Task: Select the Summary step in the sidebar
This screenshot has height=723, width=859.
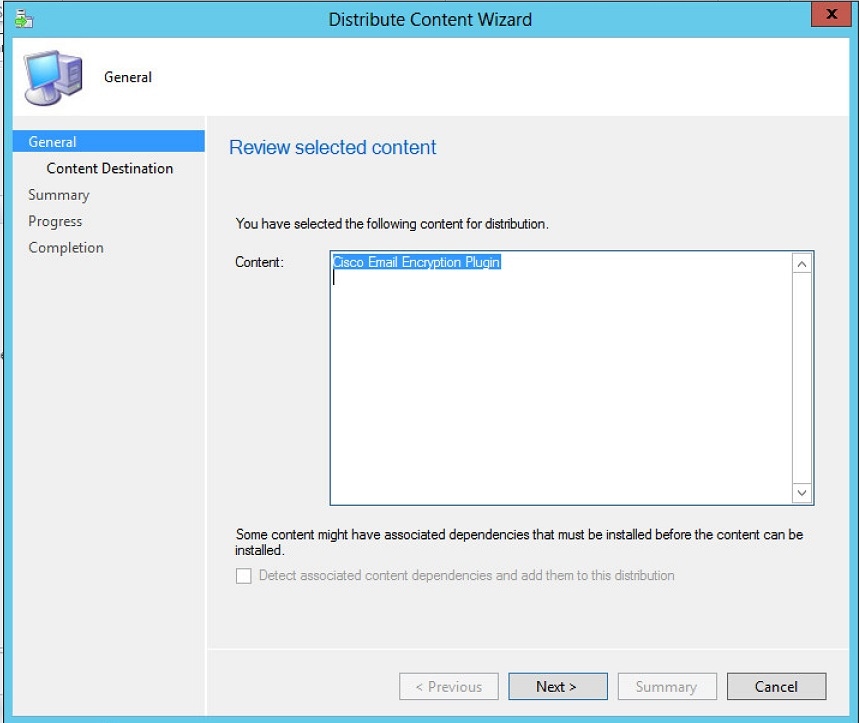Action: [x=58, y=194]
